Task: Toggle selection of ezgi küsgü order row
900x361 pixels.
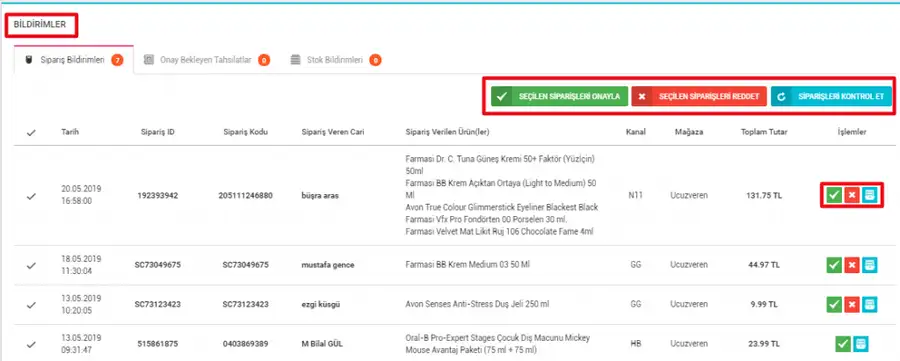Action: pos(32,305)
